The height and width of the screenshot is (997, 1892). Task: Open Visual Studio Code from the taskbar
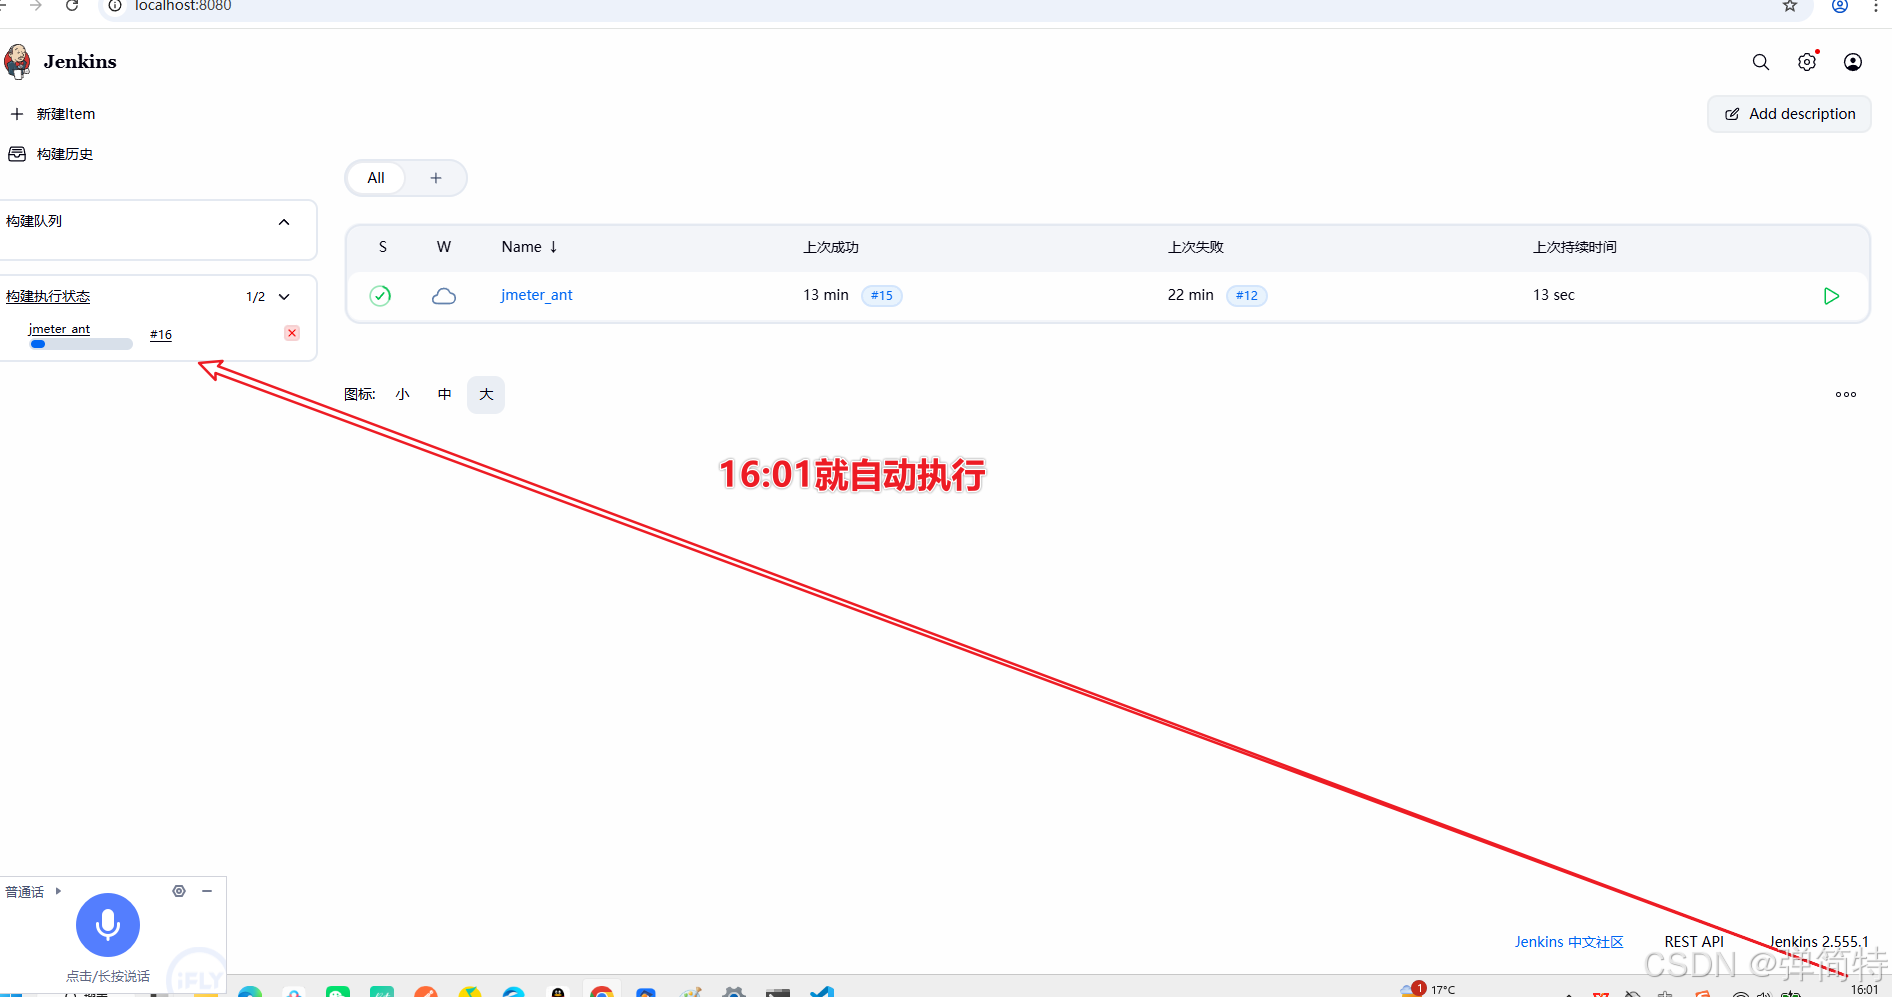pos(822,992)
